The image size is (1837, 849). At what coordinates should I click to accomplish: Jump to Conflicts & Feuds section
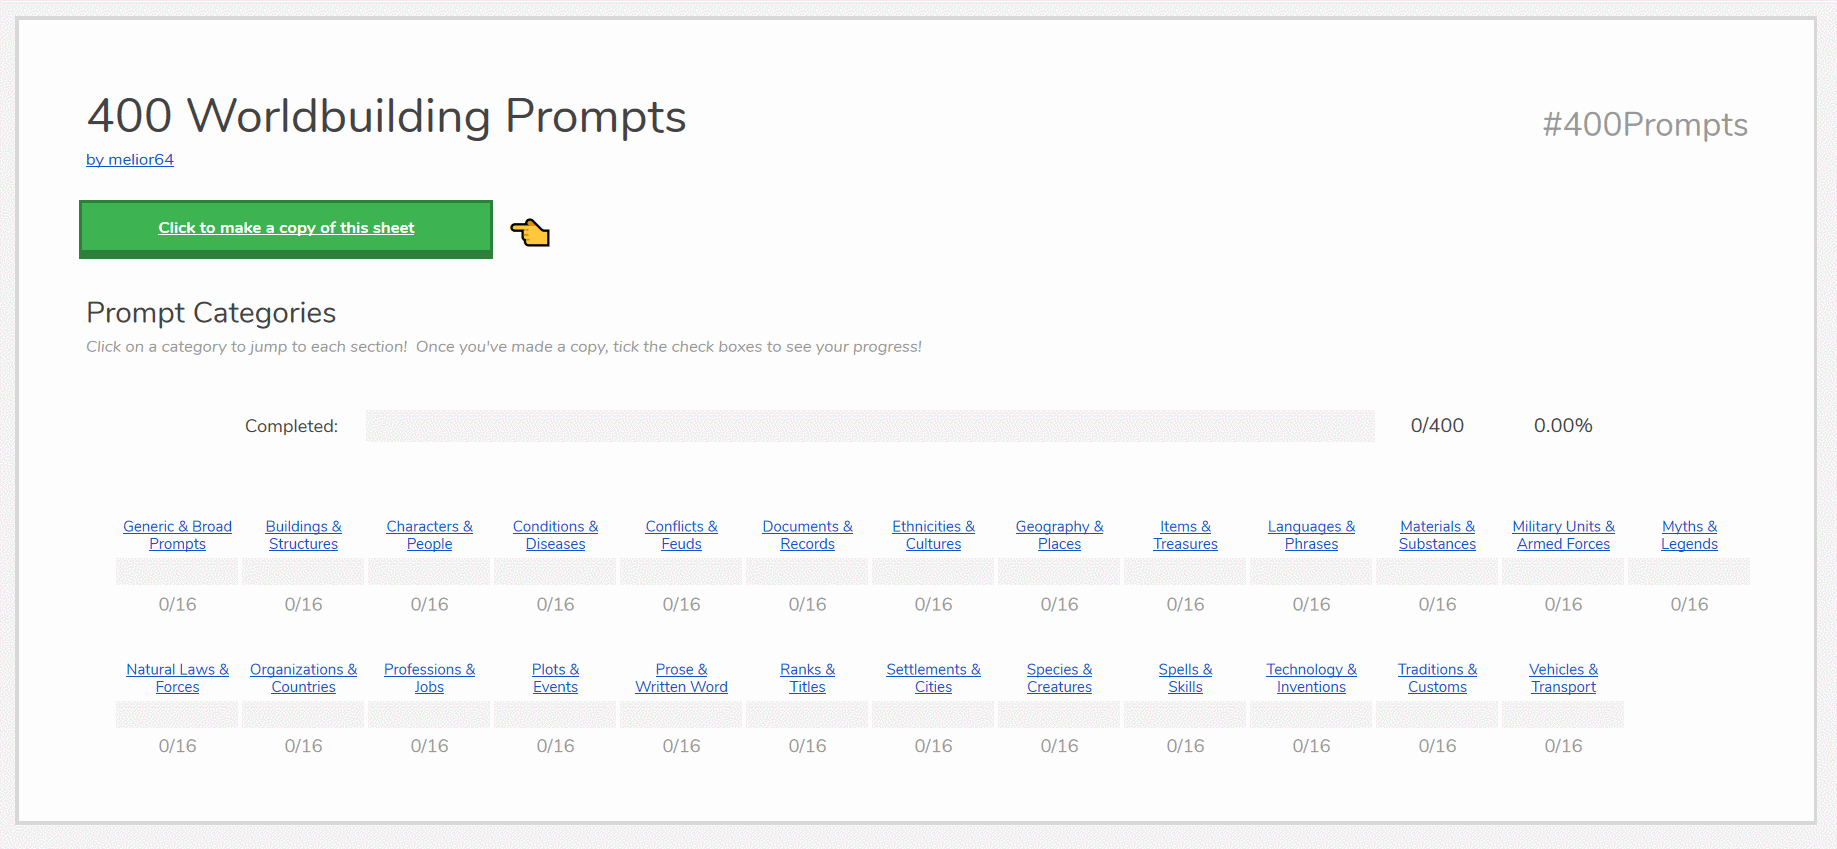click(681, 535)
